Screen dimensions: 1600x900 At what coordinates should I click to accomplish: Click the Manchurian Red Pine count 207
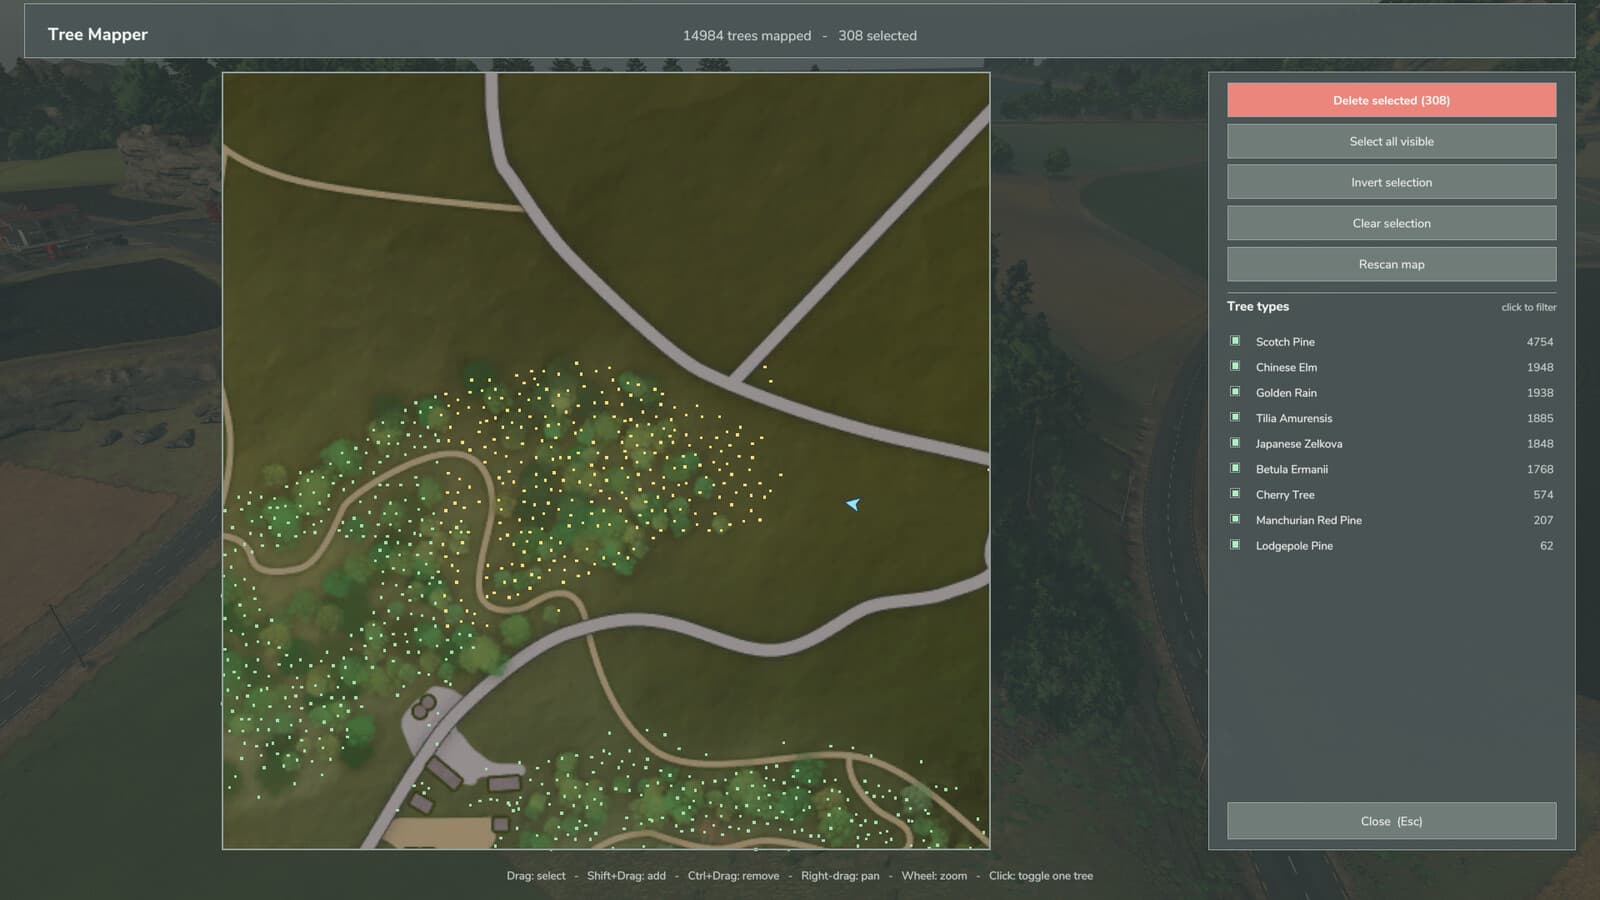click(x=1543, y=520)
